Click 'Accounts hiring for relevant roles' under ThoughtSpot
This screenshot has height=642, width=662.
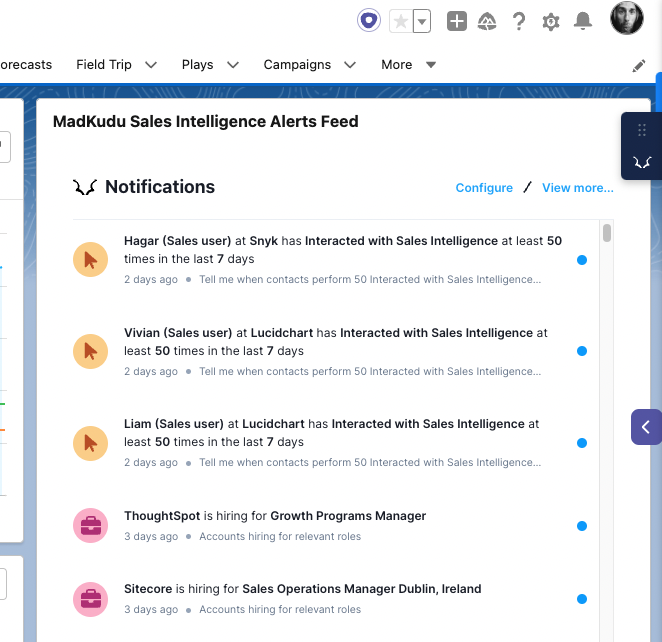(280, 536)
